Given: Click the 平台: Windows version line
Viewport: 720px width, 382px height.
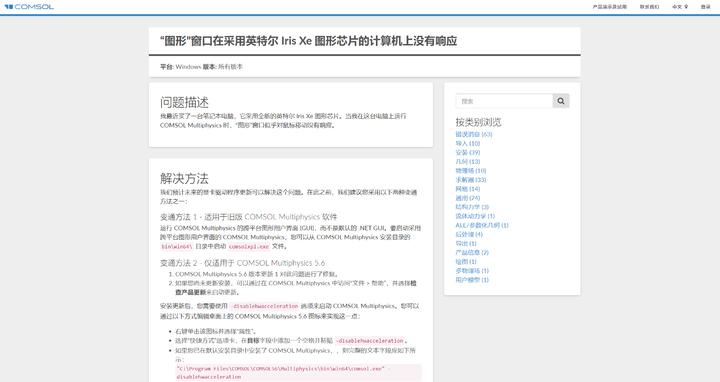Looking at the screenshot, I should pyautogui.click(x=201, y=67).
